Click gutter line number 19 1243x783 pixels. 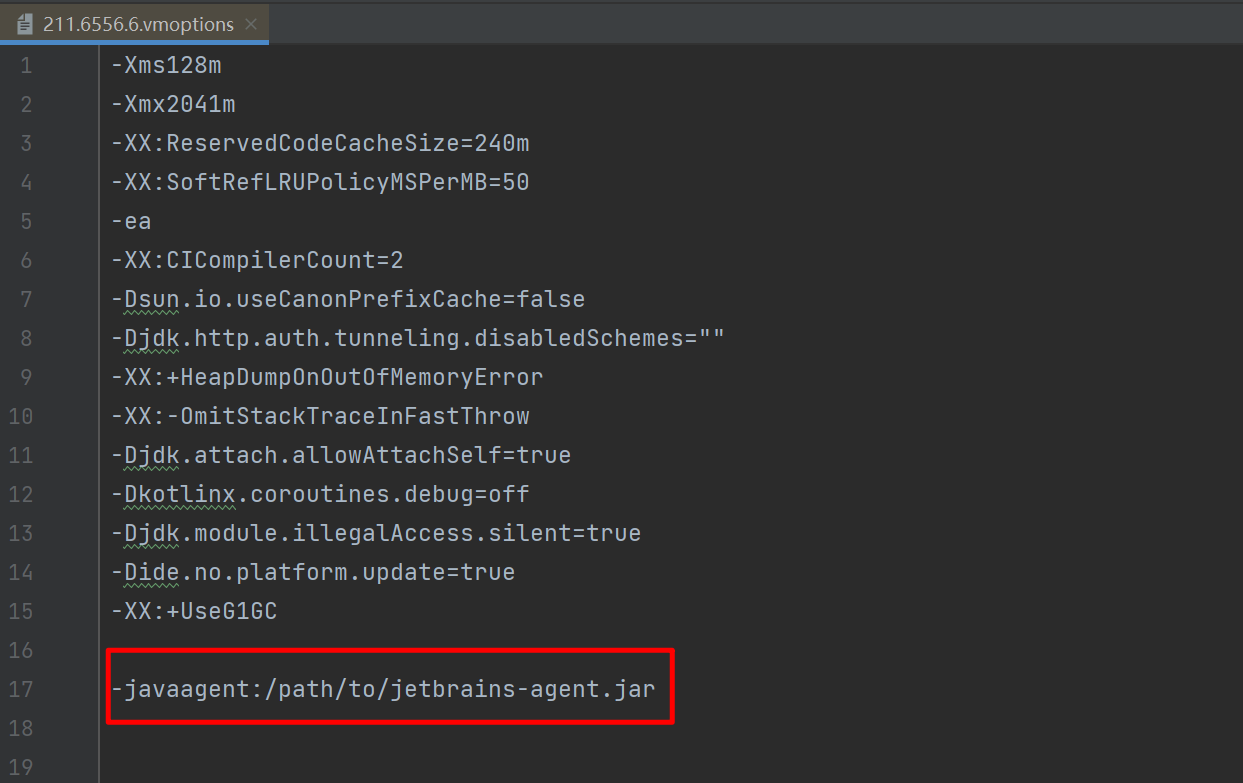(x=20, y=768)
